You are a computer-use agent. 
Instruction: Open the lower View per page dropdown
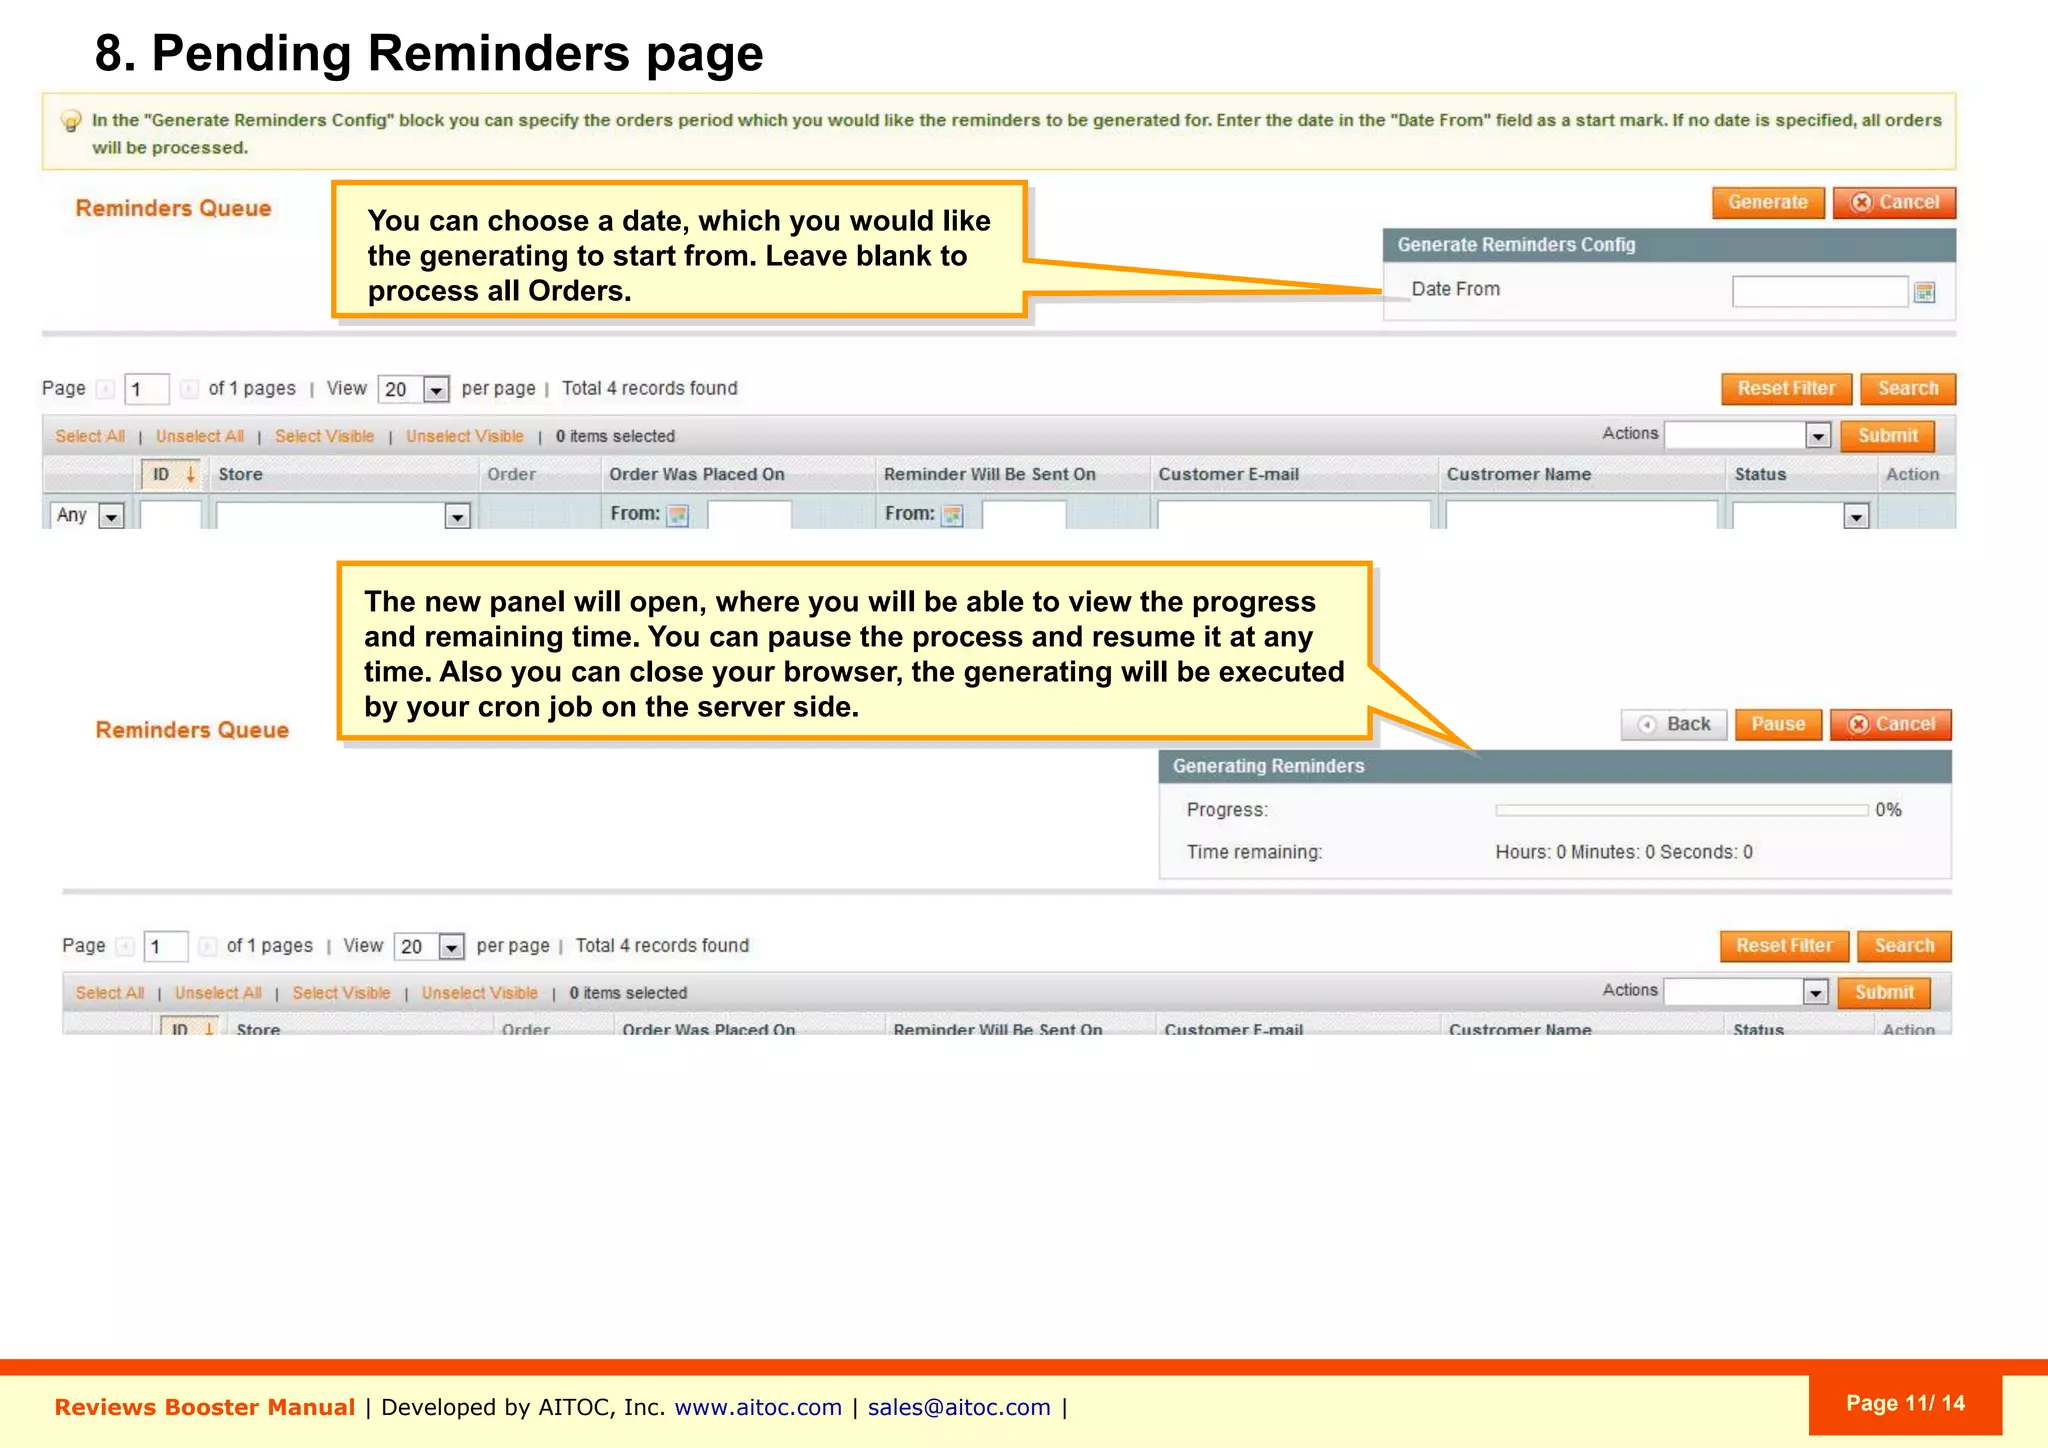(430, 946)
